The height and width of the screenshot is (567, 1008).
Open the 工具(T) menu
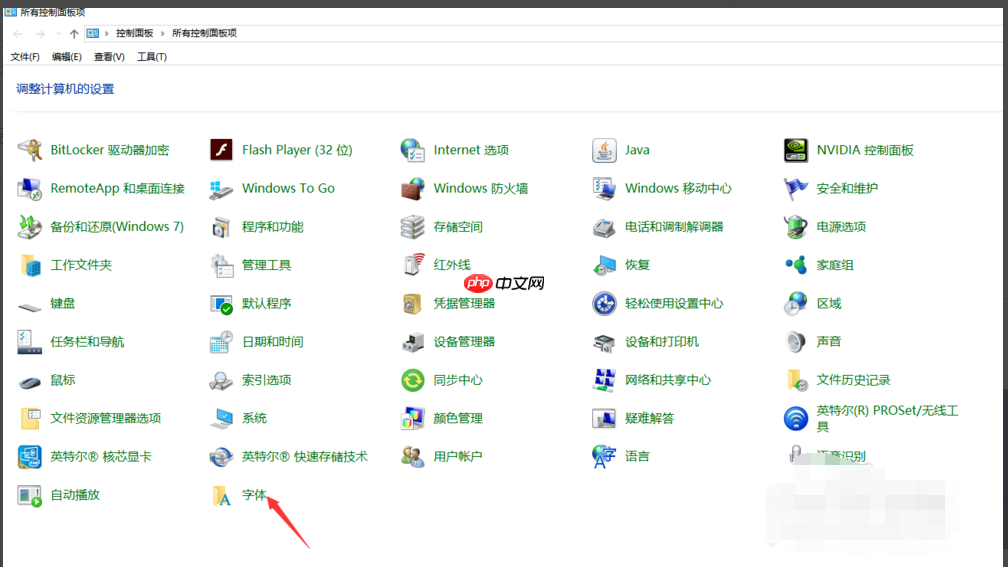[x=152, y=57]
